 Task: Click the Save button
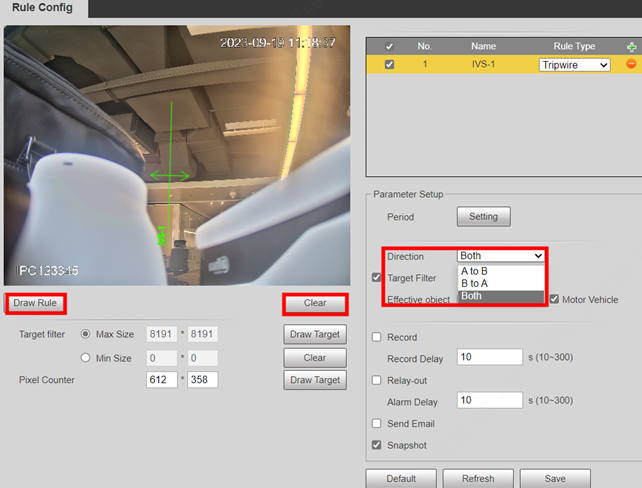point(555,478)
